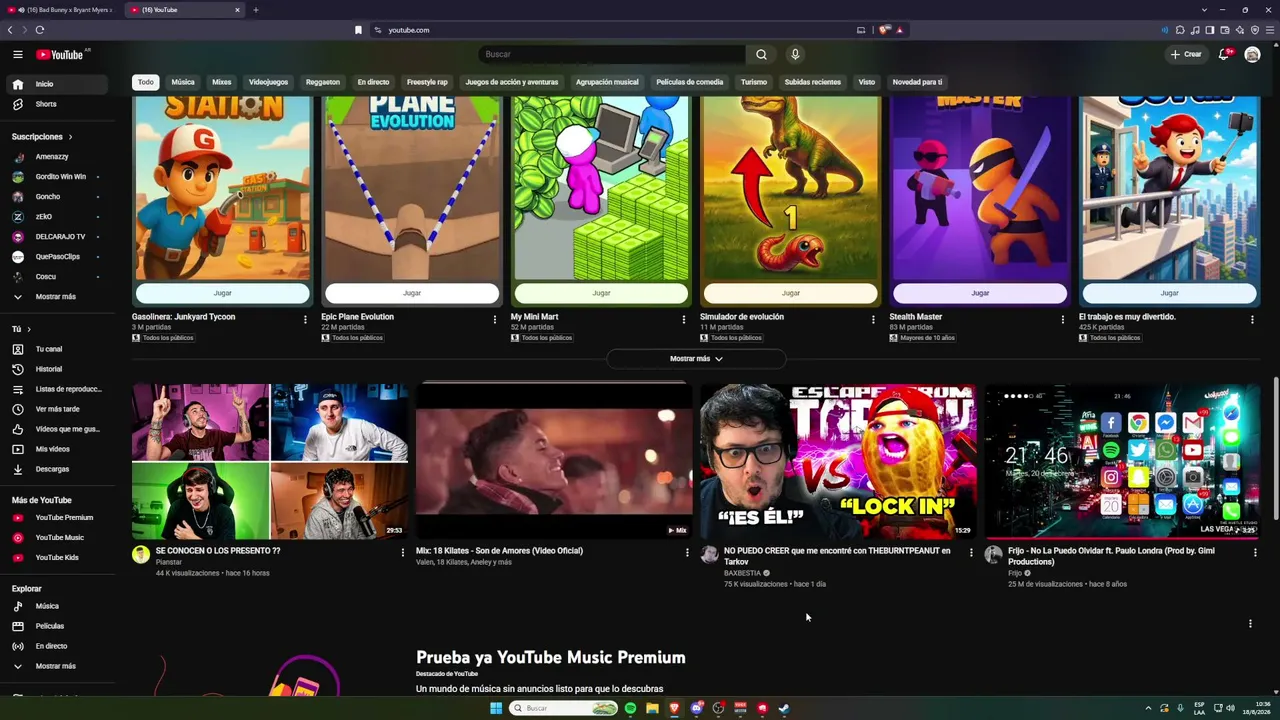This screenshot has width=1280, height=720.
Task: Open the Inicio sidebar item
Action: tap(56, 84)
